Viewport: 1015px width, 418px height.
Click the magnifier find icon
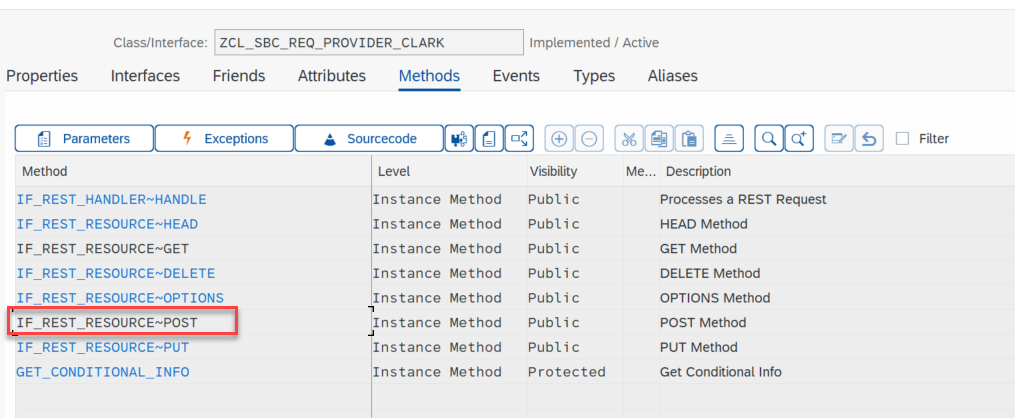(x=769, y=138)
